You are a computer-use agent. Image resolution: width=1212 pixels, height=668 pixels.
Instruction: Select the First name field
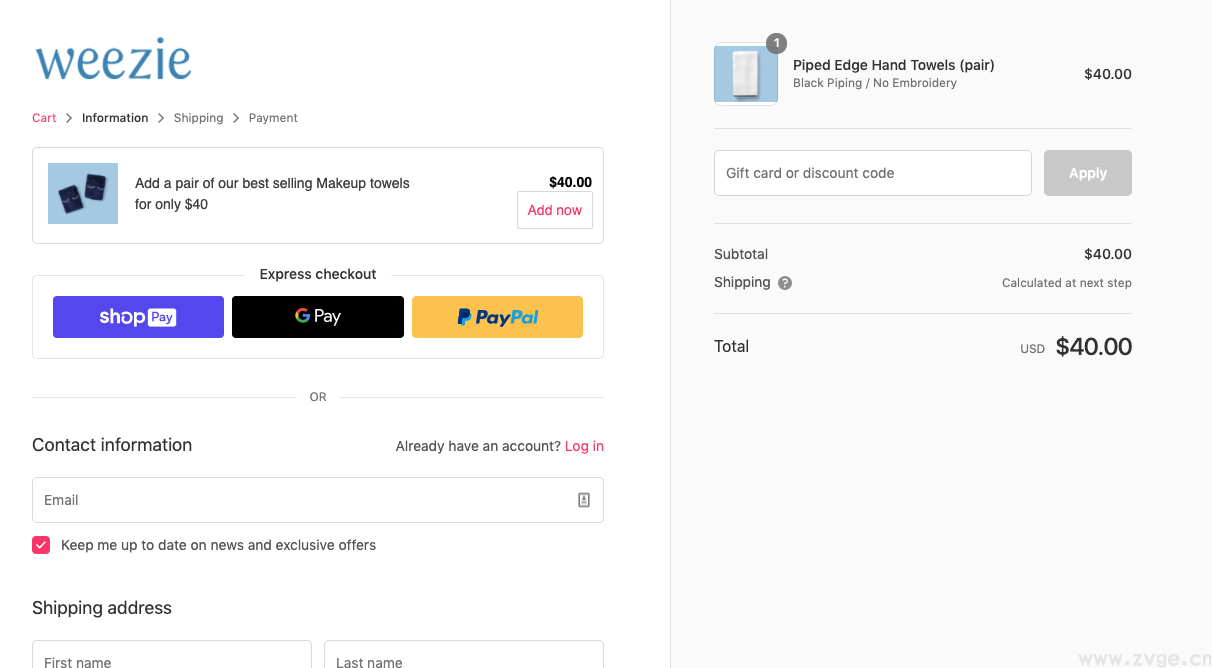point(171,656)
